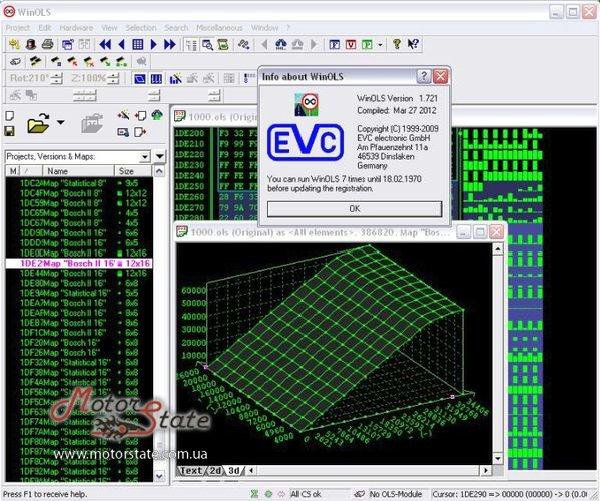Click the rewind double-left arrow icon
Image resolution: width=600 pixels, height=501 pixels.
[x=106, y=44]
